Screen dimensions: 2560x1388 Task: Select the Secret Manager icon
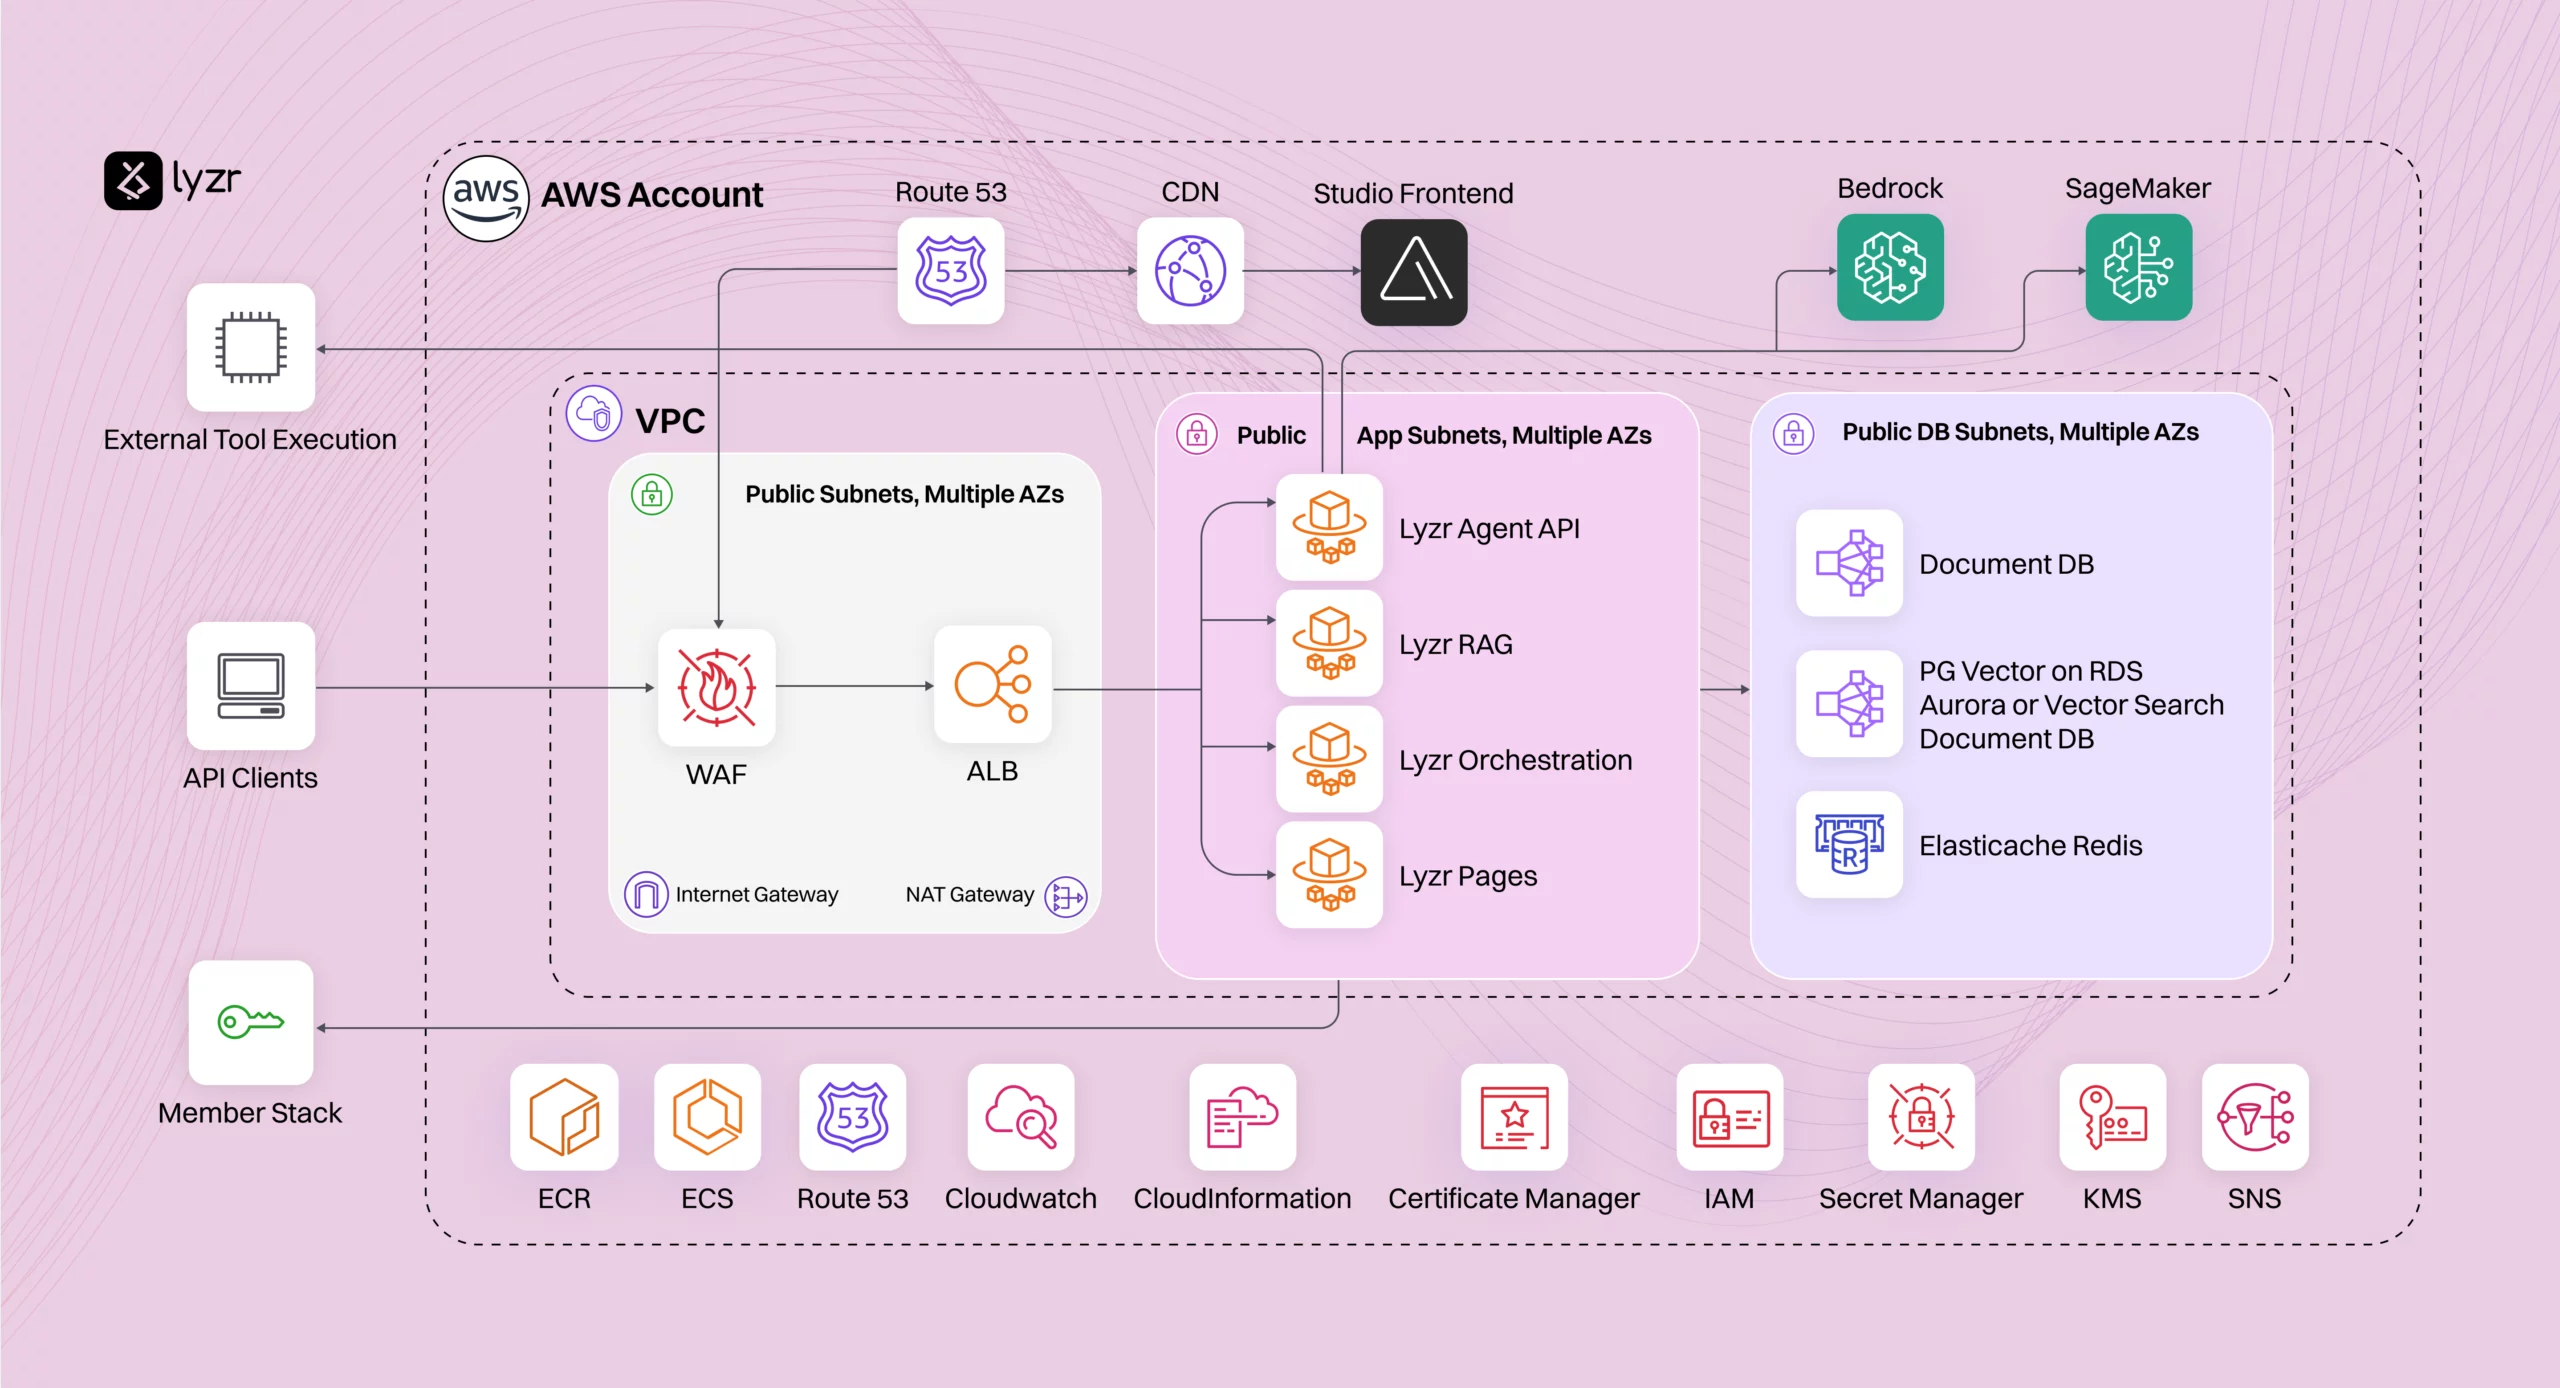click(1921, 1120)
